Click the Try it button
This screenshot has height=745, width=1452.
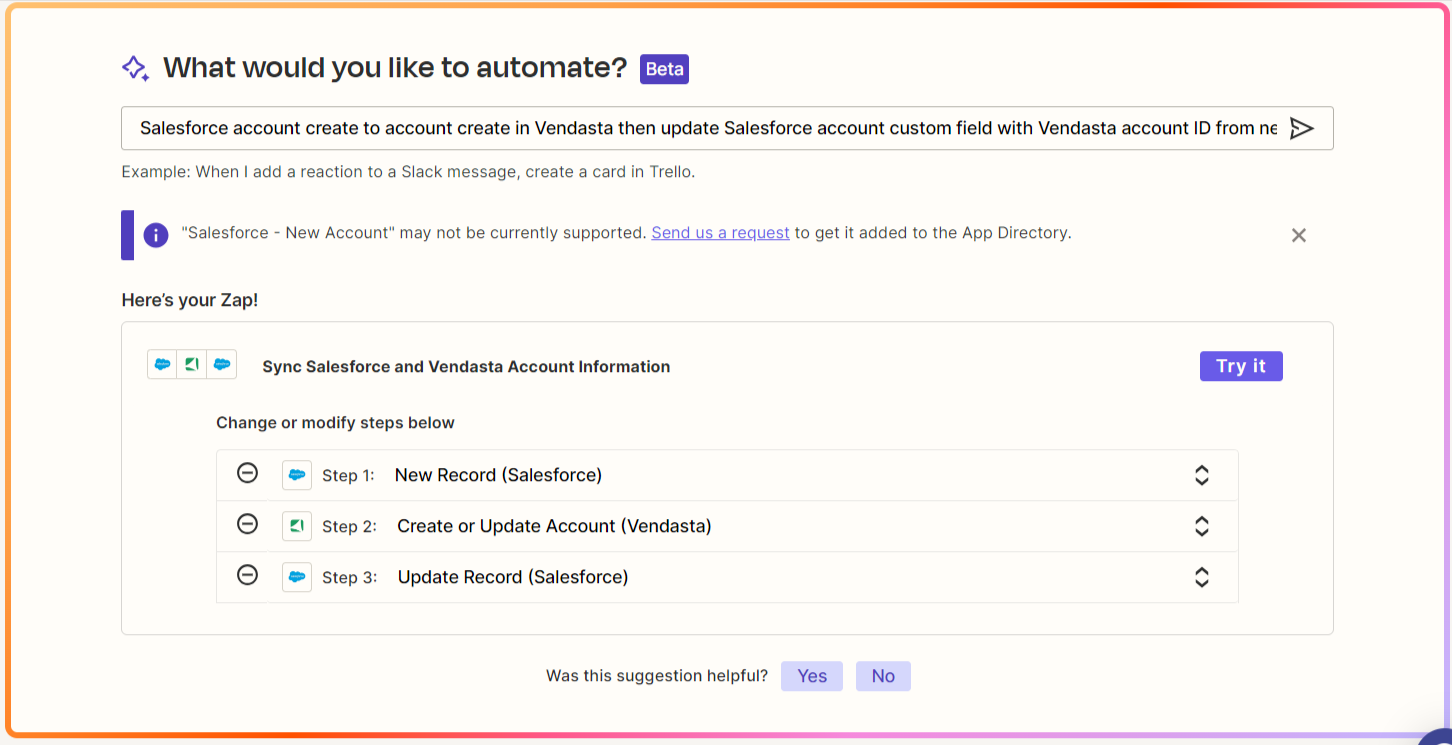pyautogui.click(x=1241, y=366)
